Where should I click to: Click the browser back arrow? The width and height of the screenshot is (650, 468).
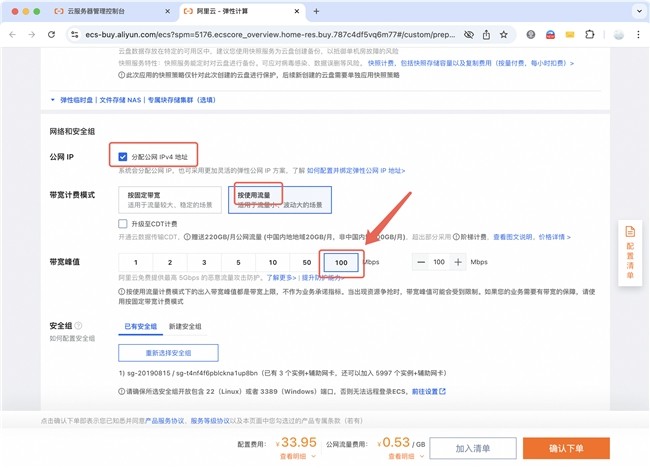coord(12,34)
